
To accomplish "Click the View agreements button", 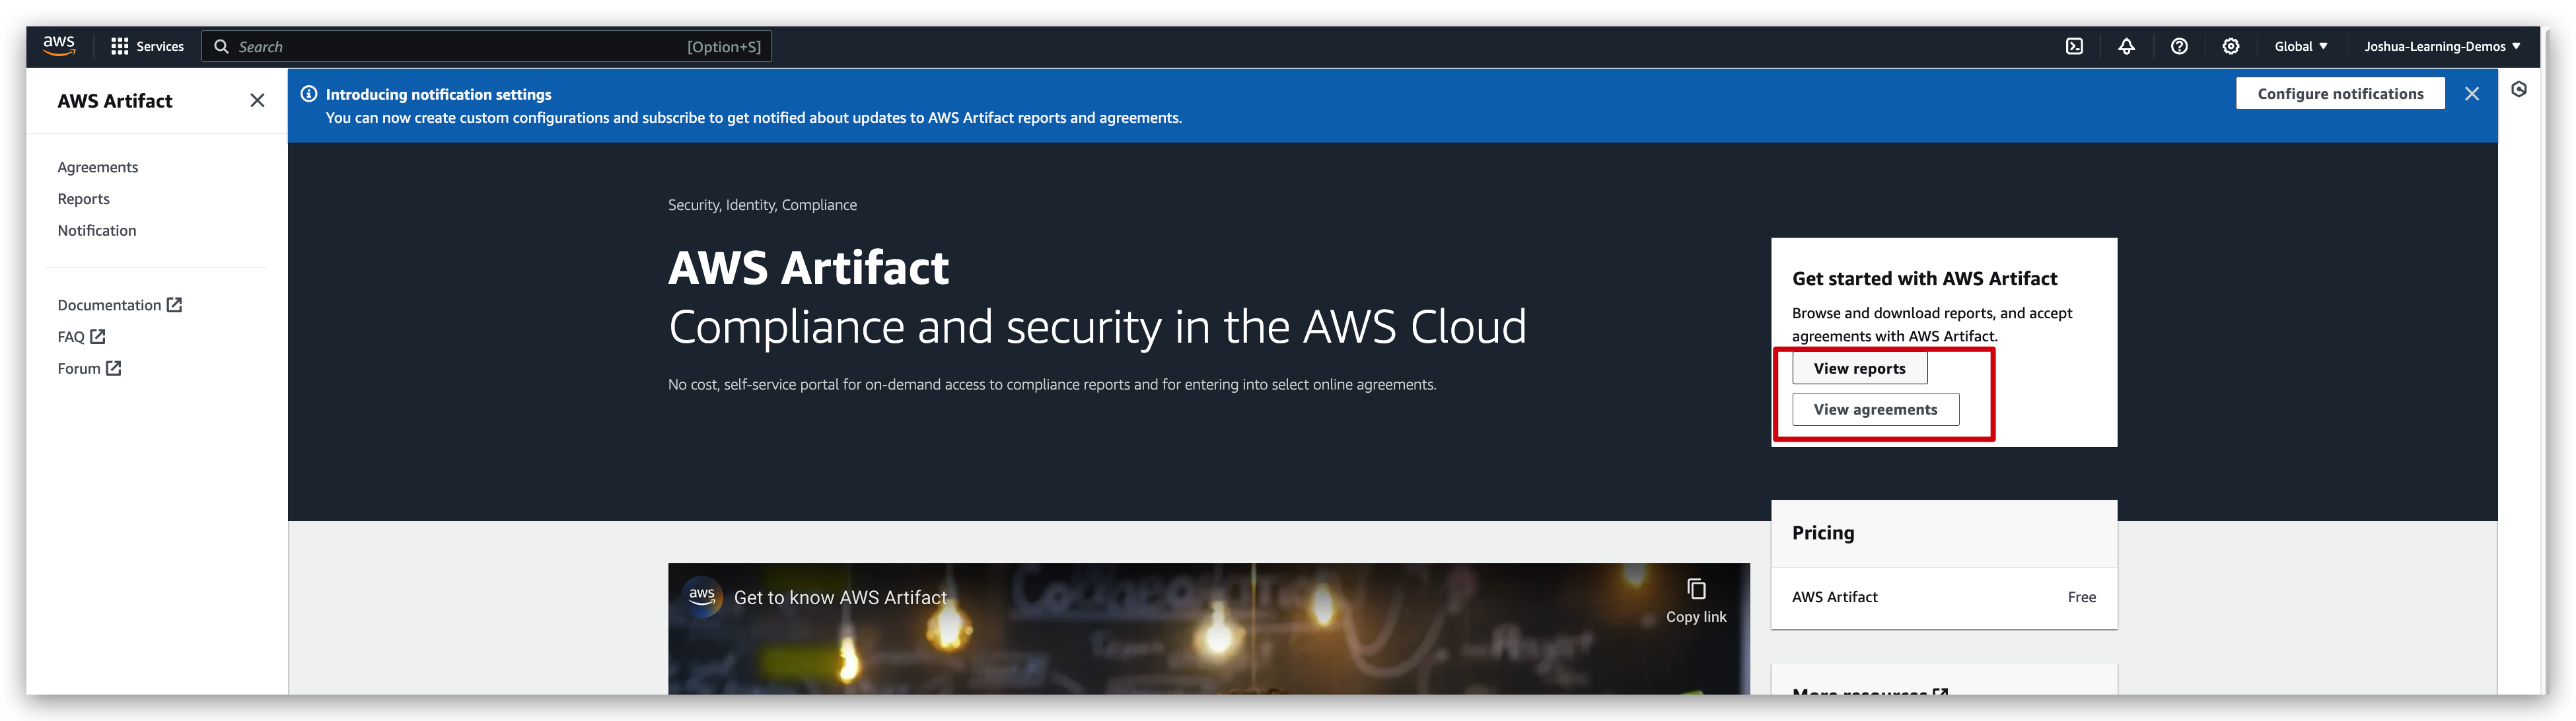I will coord(1875,409).
